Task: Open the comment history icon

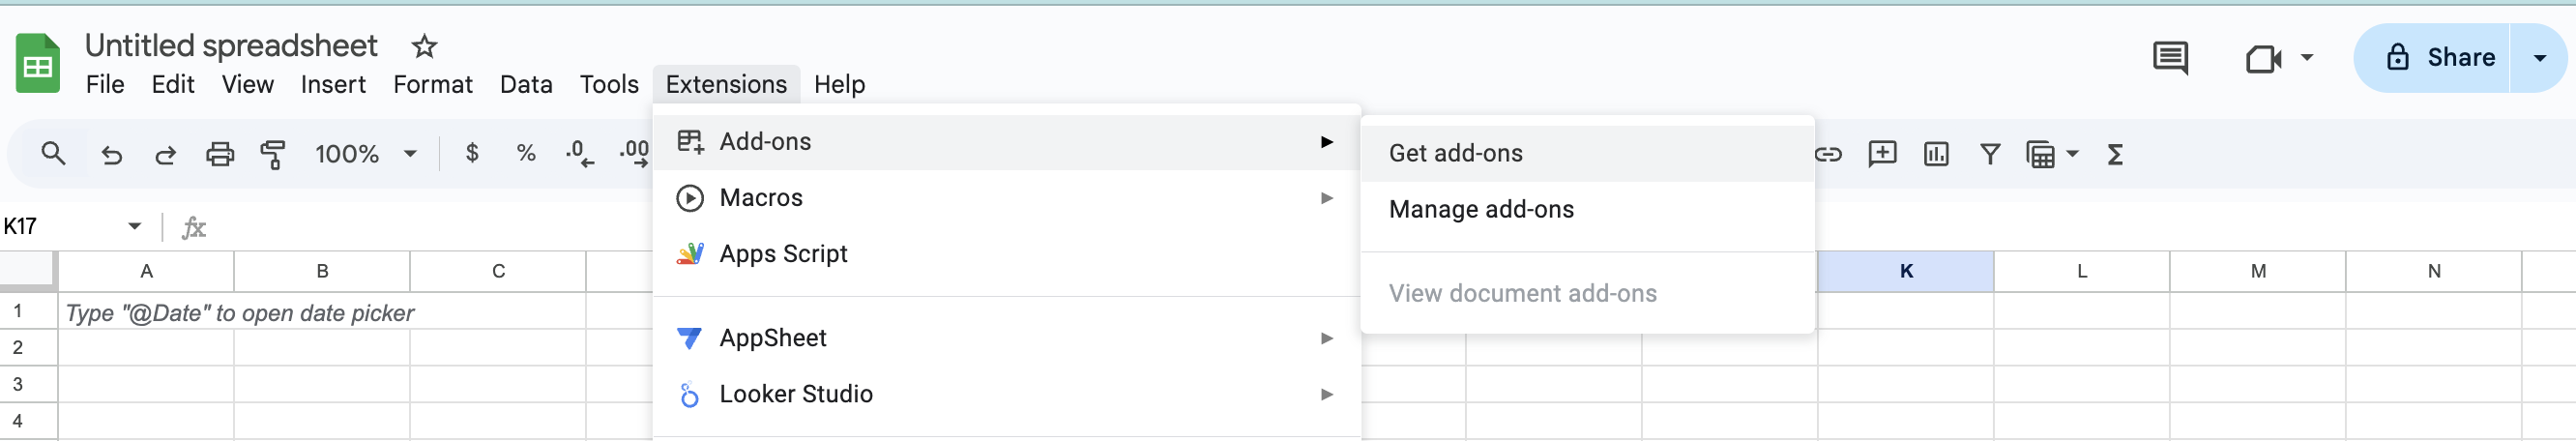Action: click(x=2169, y=58)
